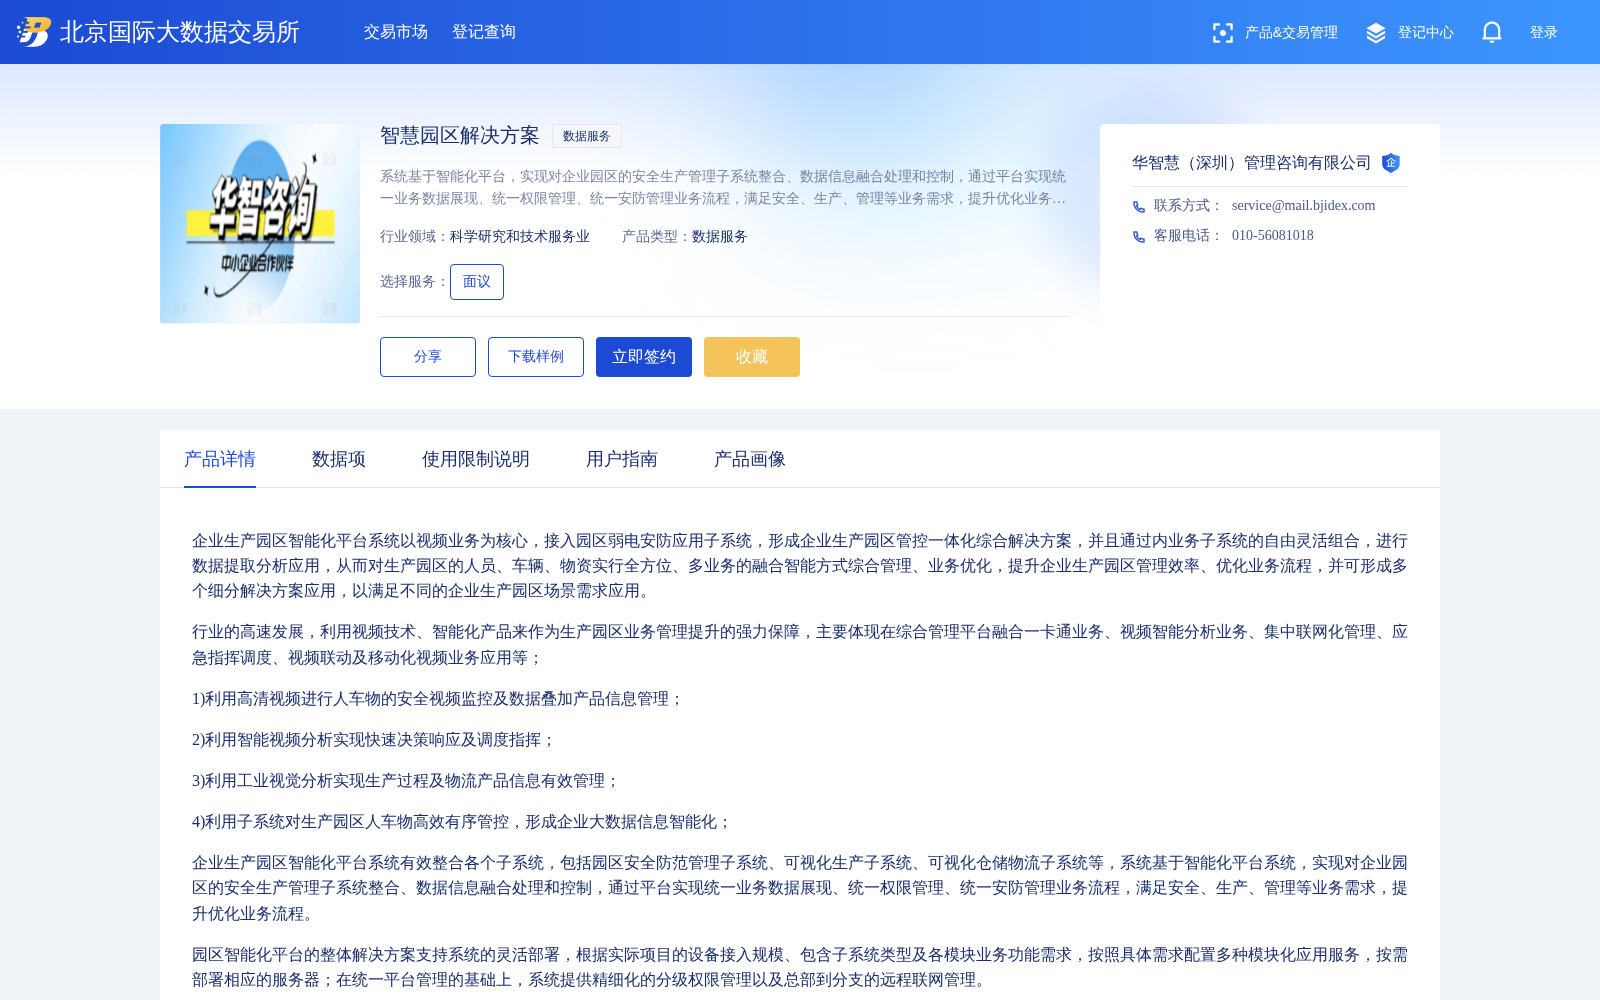Click the 产品&交易管理 scan icon

tap(1222, 33)
